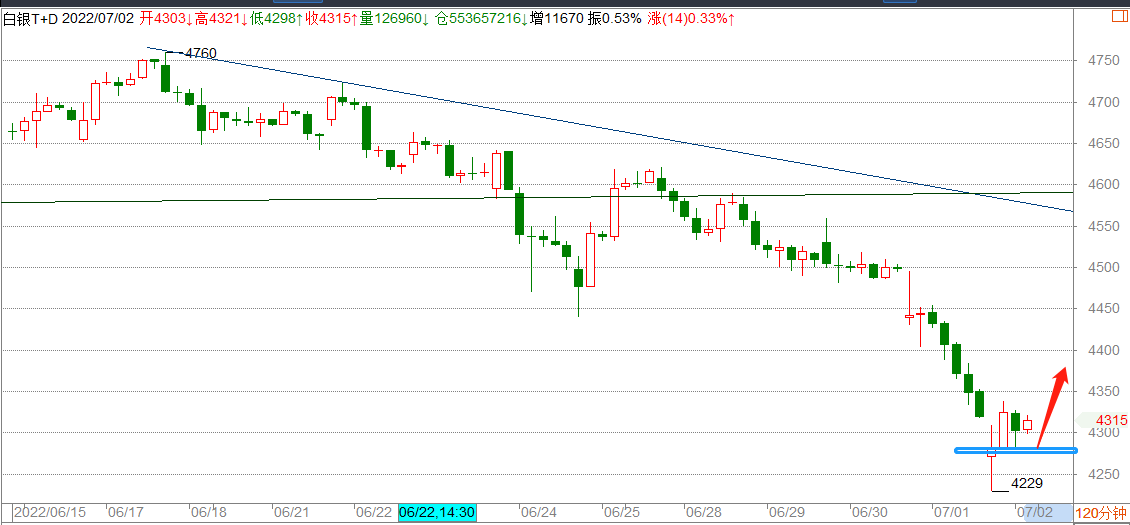Toggle the orange side panel layout icon

[x=1121, y=17]
